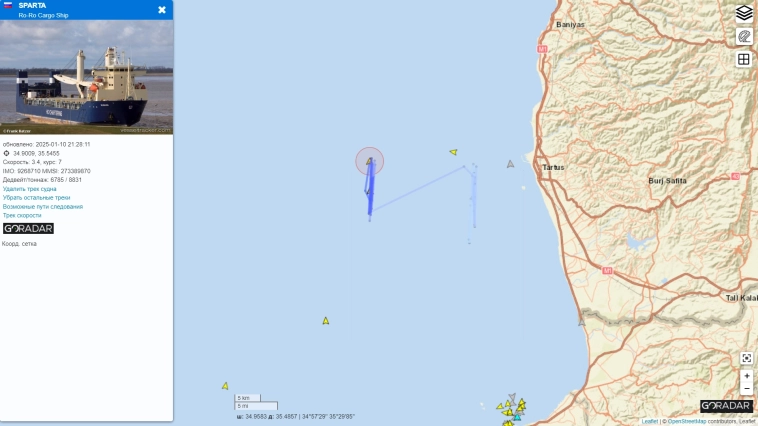758x426 pixels.
Task: Close the SPARTA ship info panel
Action: [162, 10]
